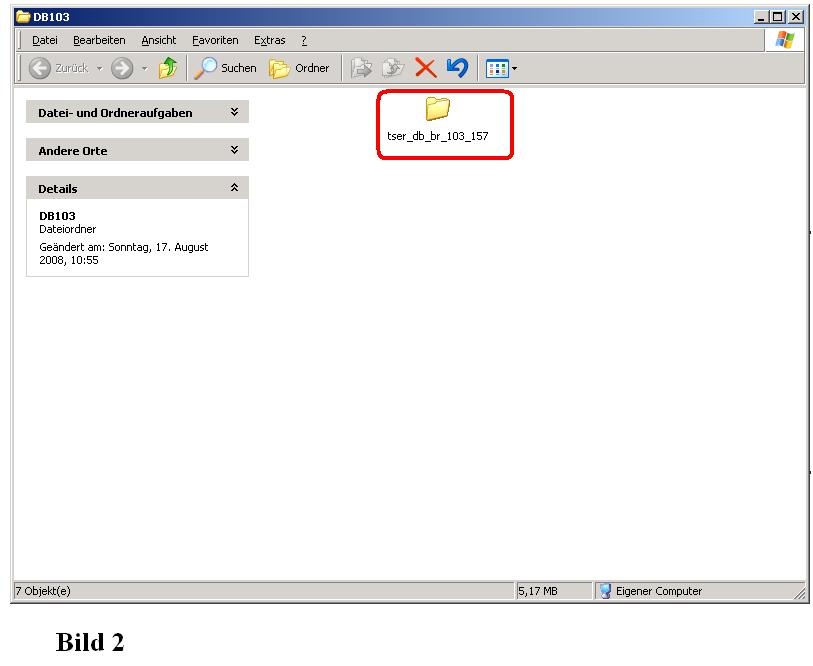Viewport: 813px width, 666px height.
Task: Open the Suchen search pane
Action: [226, 68]
